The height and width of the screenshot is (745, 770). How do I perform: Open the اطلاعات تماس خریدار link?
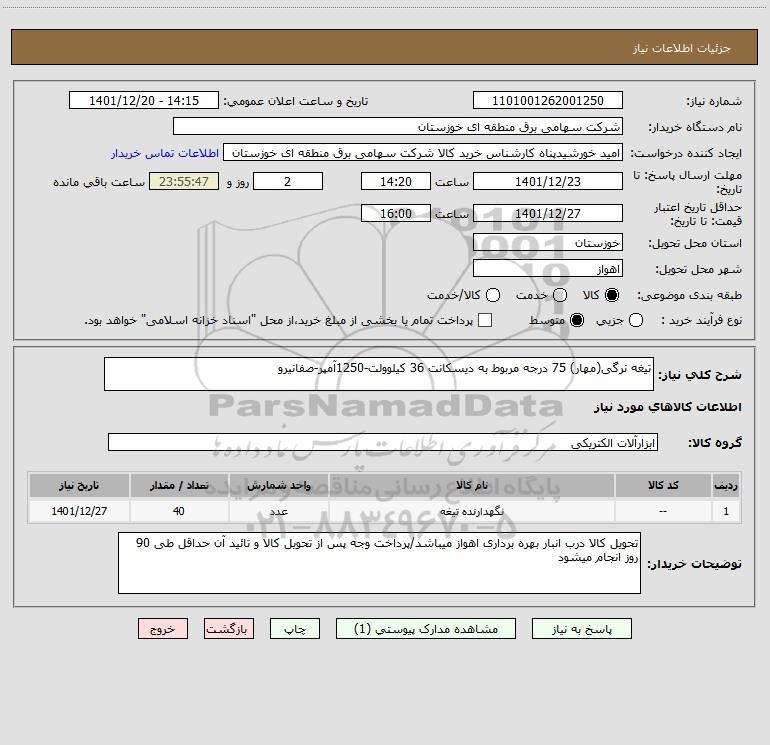pyautogui.click(x=165, y=153)
